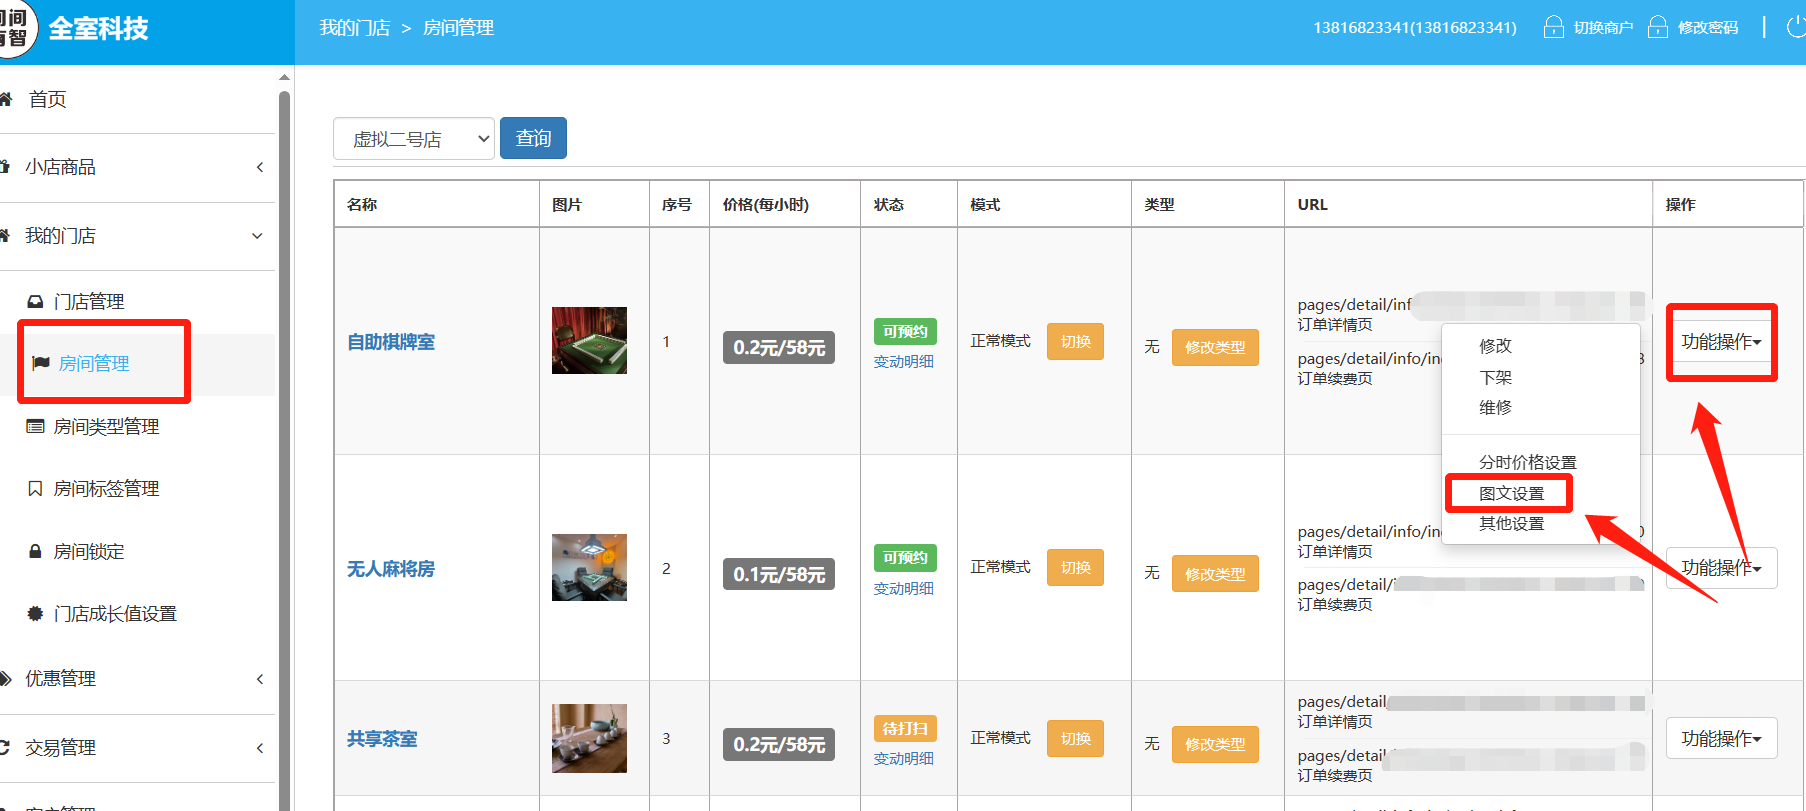Expand the 小店商品 sidebar section

[135, 167]
